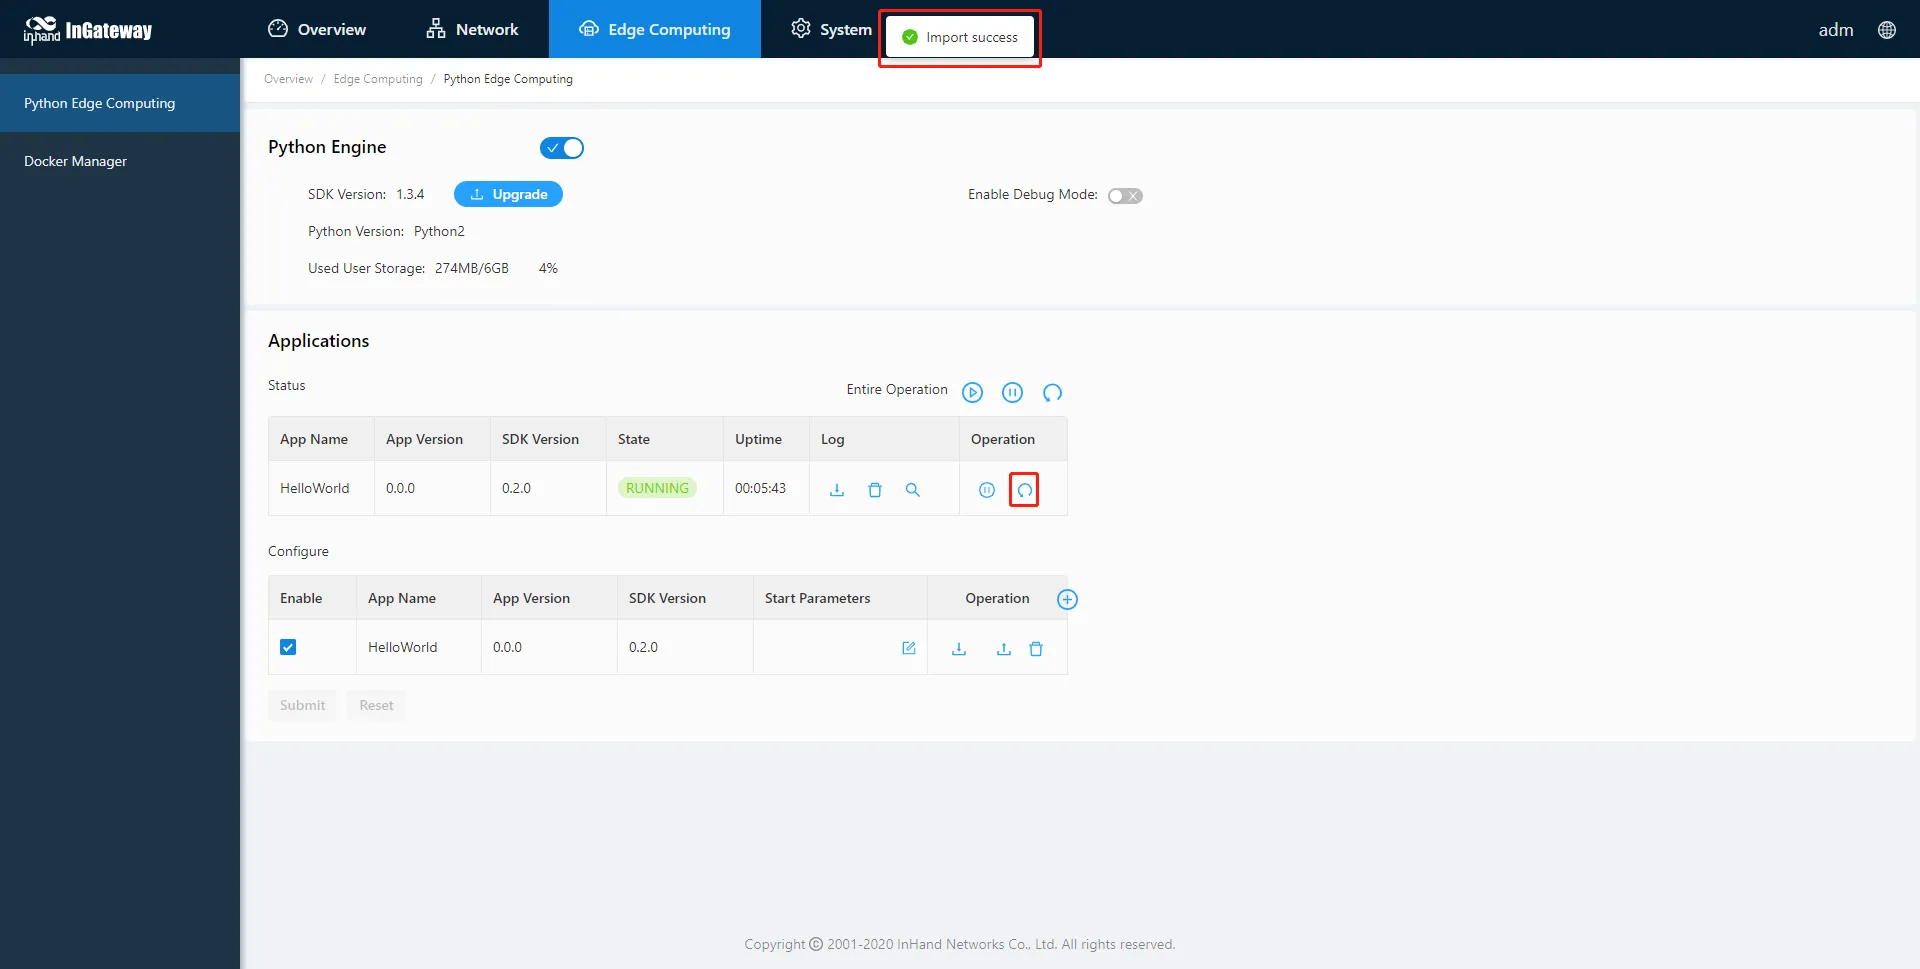Click the 274MB/6GB storage value

click(x=472, y=268)
